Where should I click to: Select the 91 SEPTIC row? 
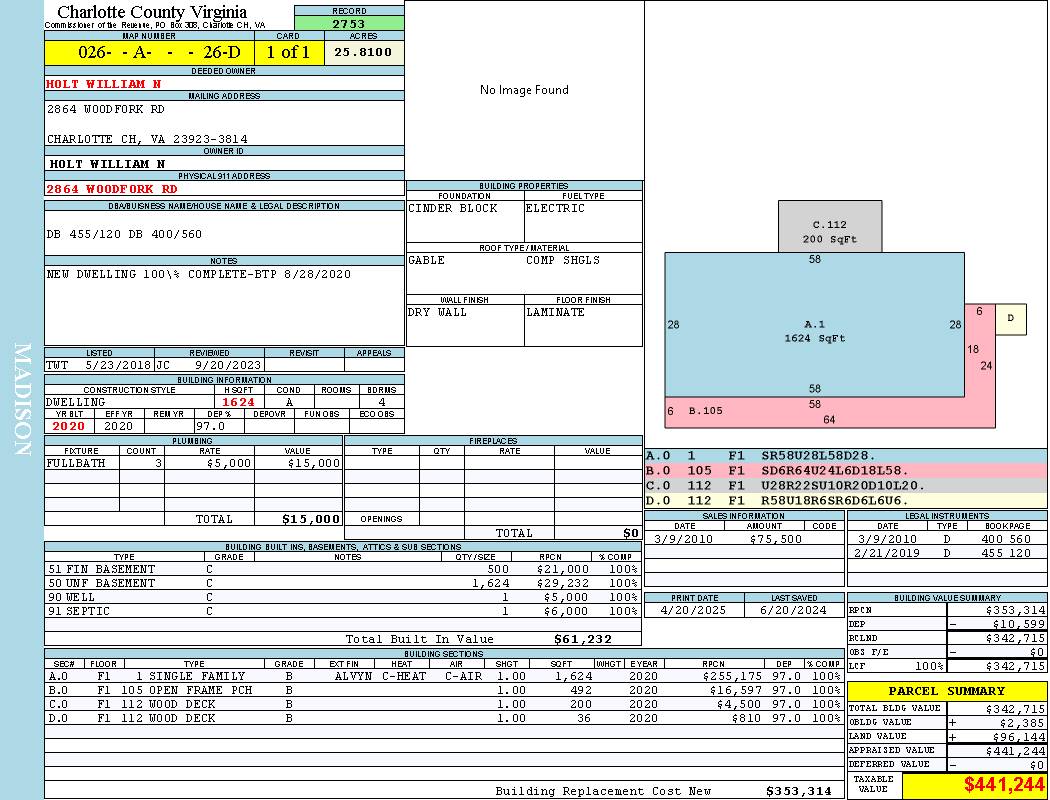tap(343, 611)
